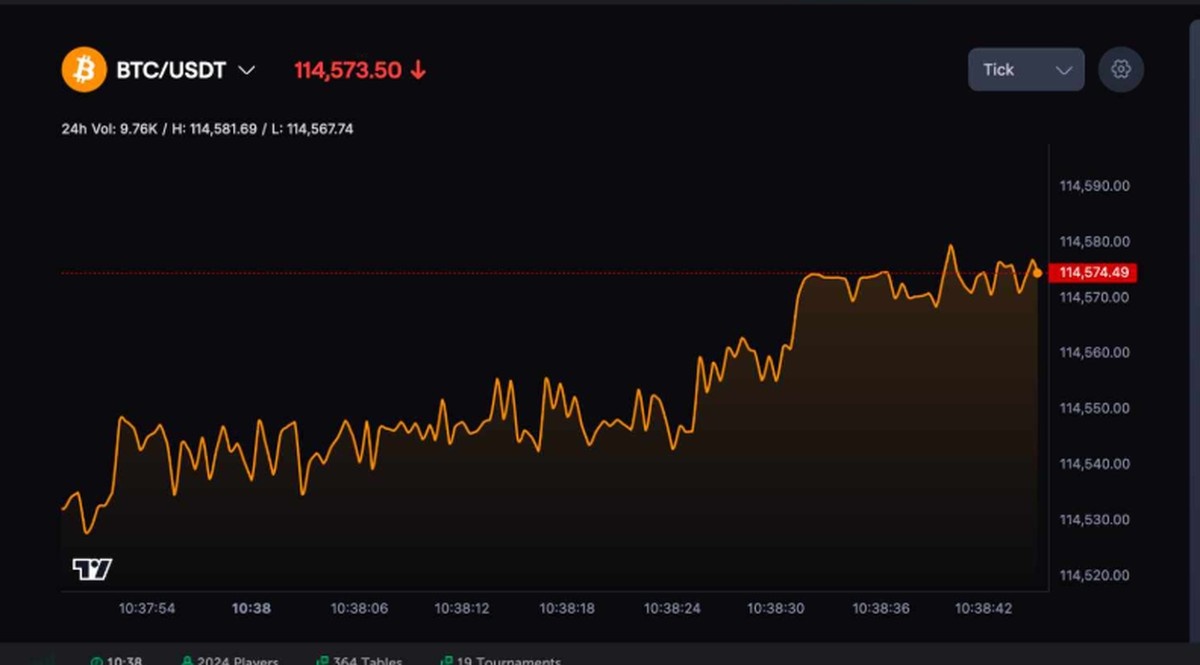This screenshot has width=1200, height=665.
Task: Click the orange Bitcoin logo icon
Action: [x=84, y=70]
